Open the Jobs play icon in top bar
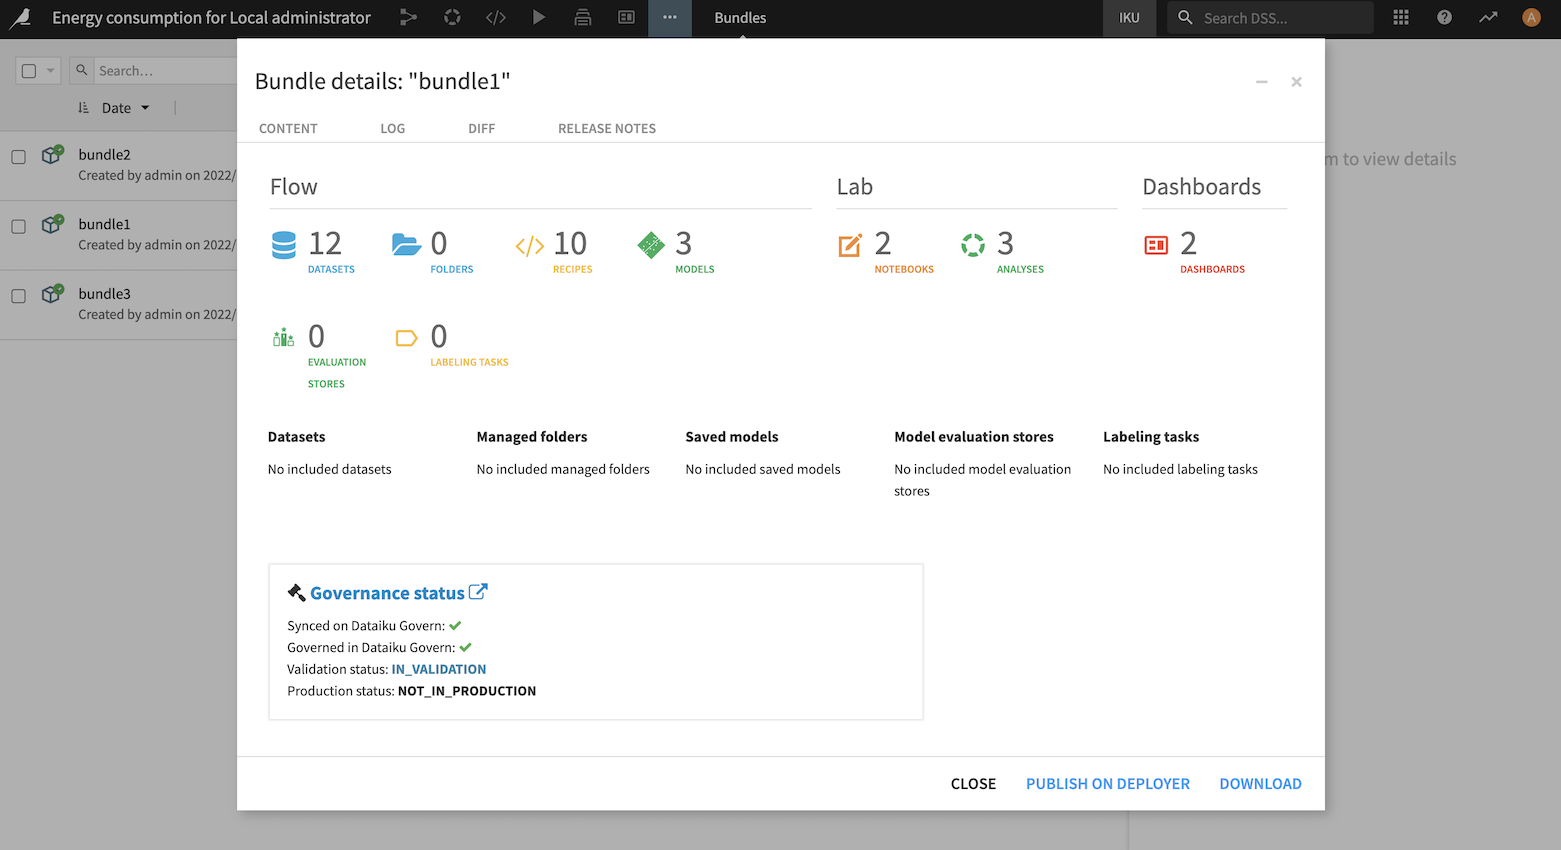Viewport: 1561px width, 850px height. click(539, 17)
